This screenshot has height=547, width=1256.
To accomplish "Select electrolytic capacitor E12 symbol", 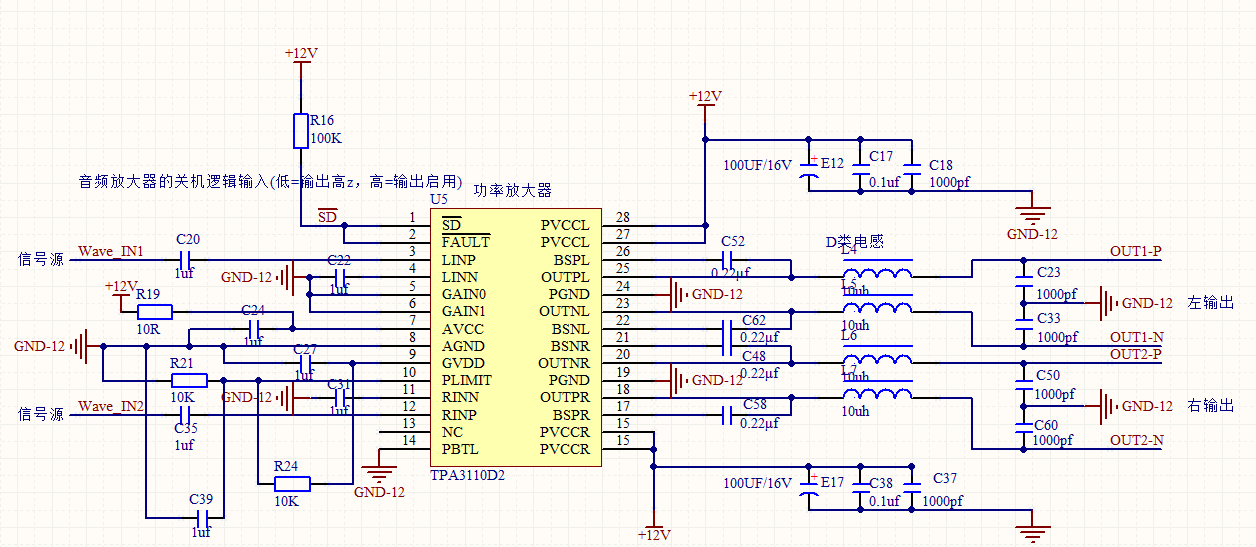I will (x=811, y=170).
